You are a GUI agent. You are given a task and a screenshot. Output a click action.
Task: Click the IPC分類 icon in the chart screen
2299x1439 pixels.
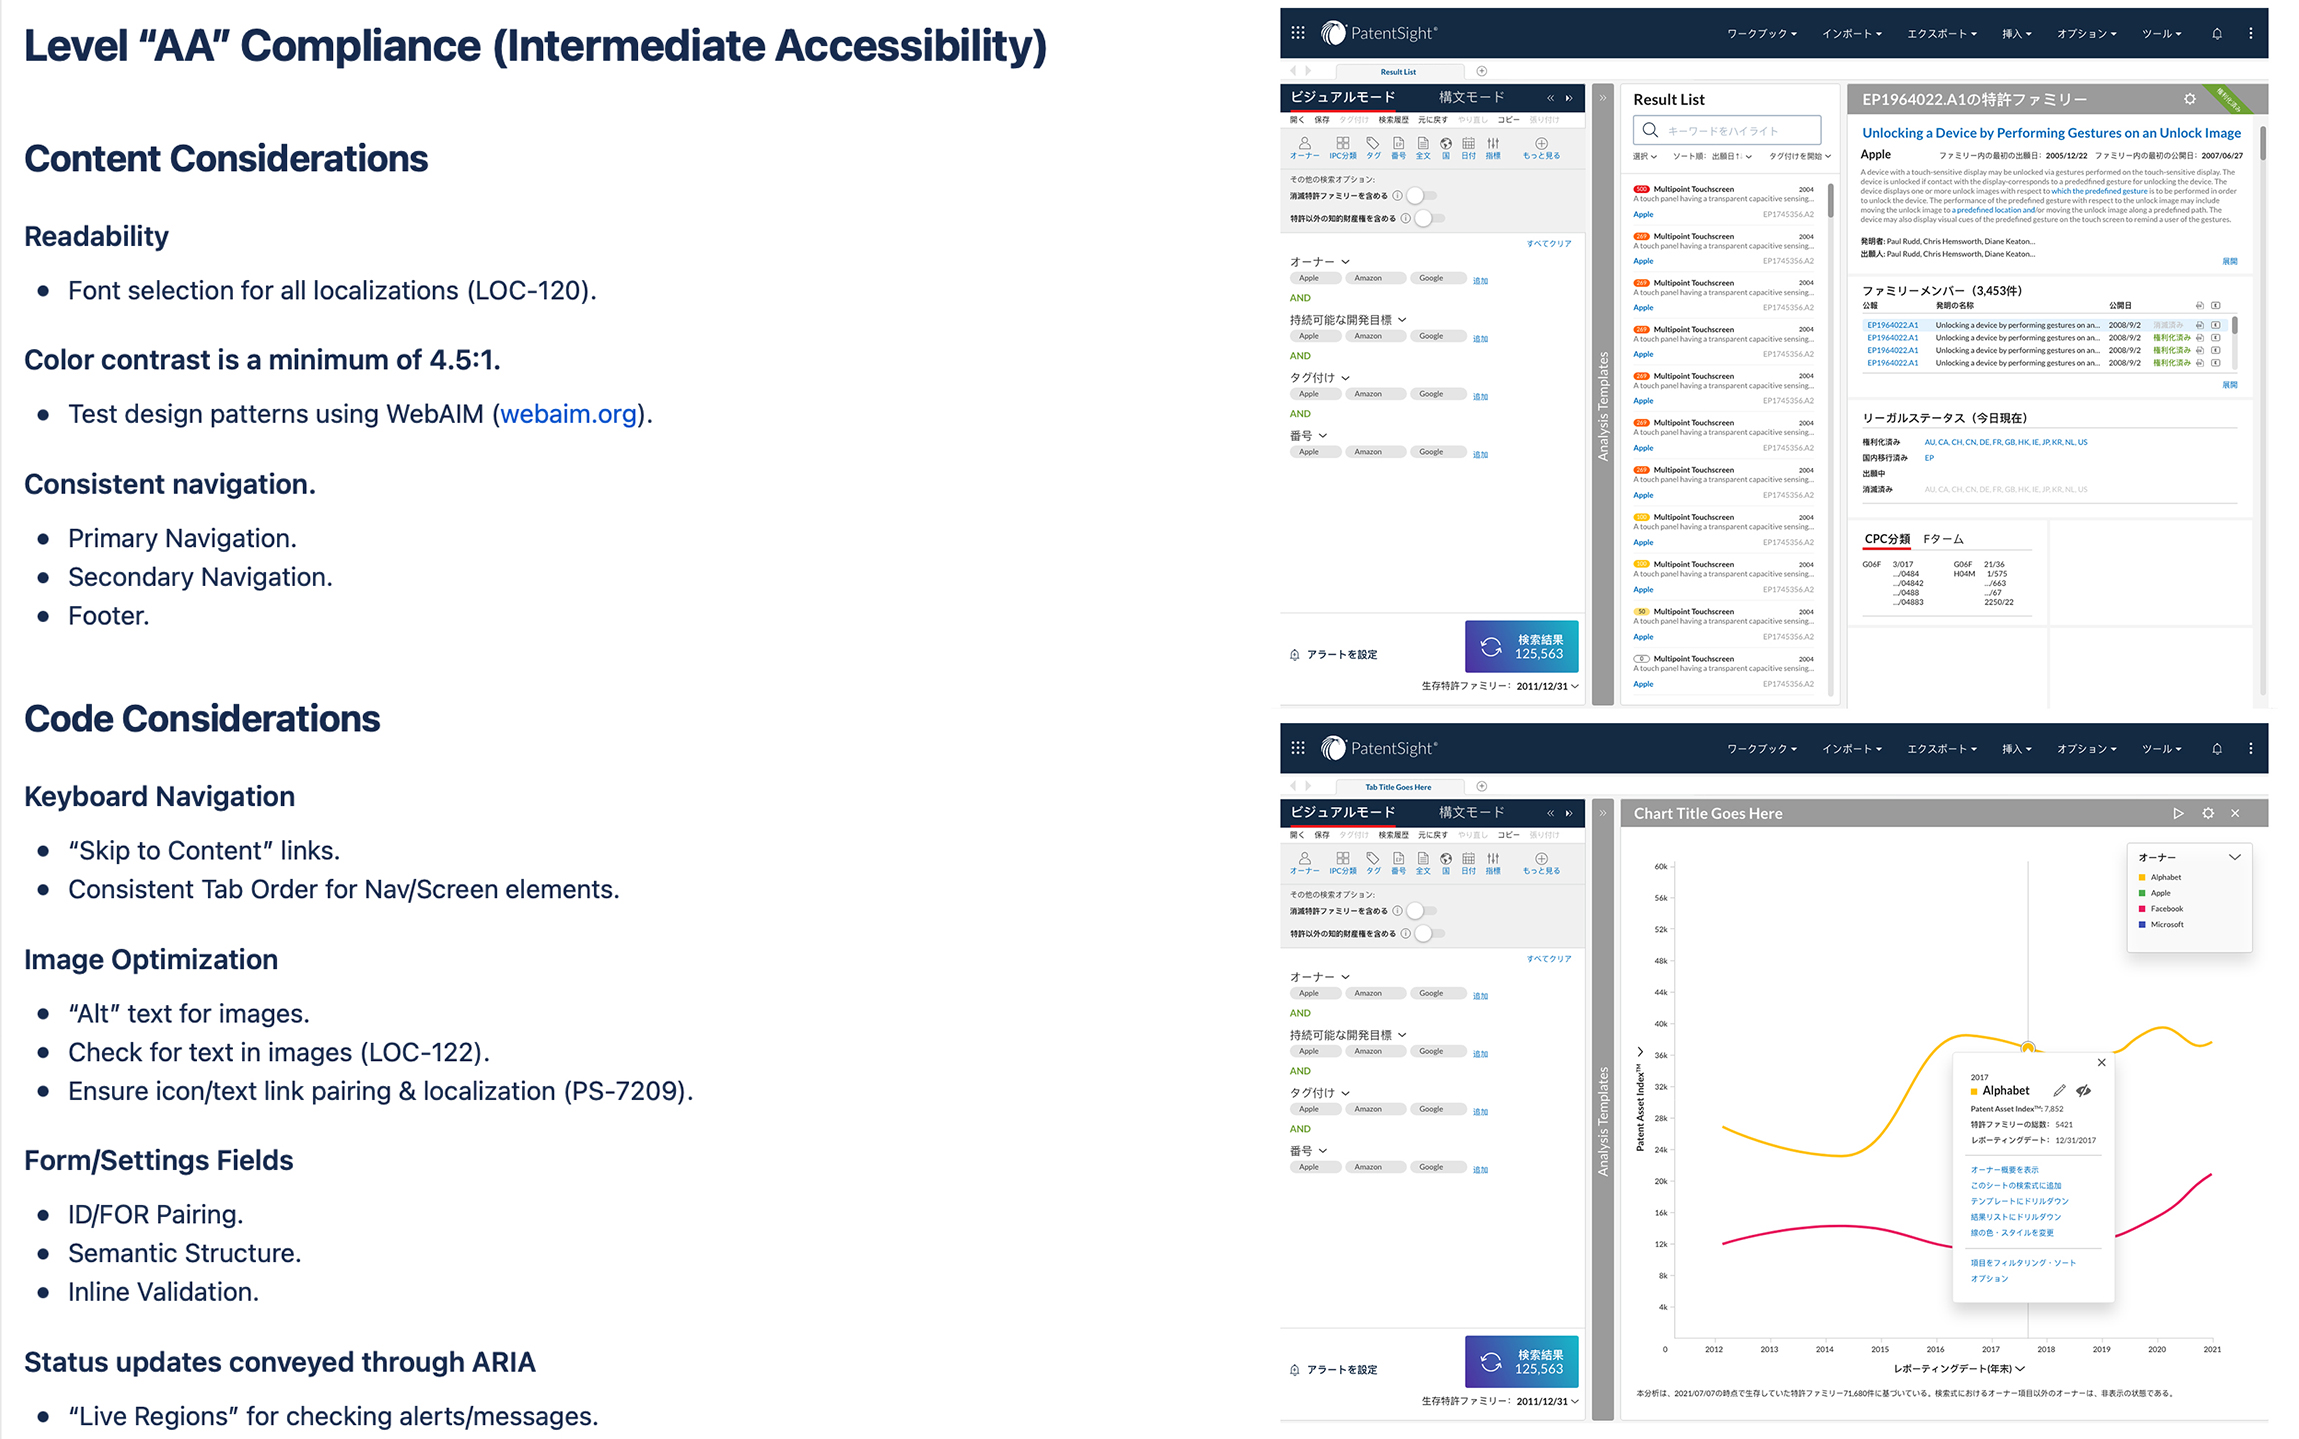pyautogui.click(x=1342, y=863)
